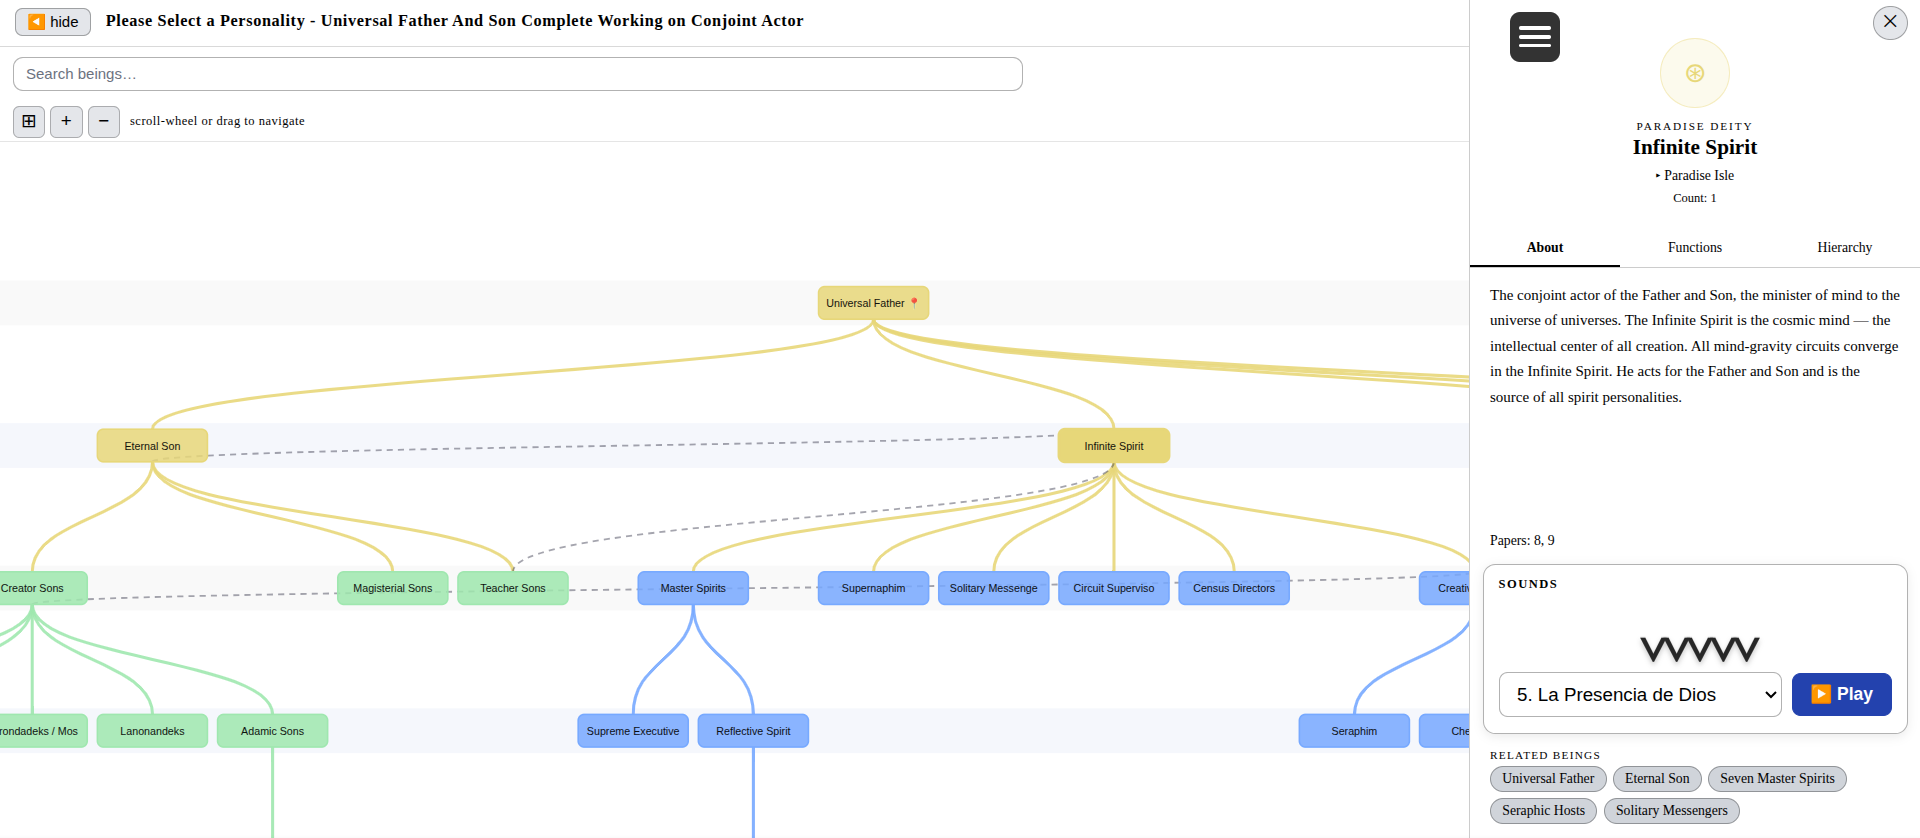Screen dimensions: 1920x838
Task: Click the Reflective Spirit node
Action: [752, 731]
